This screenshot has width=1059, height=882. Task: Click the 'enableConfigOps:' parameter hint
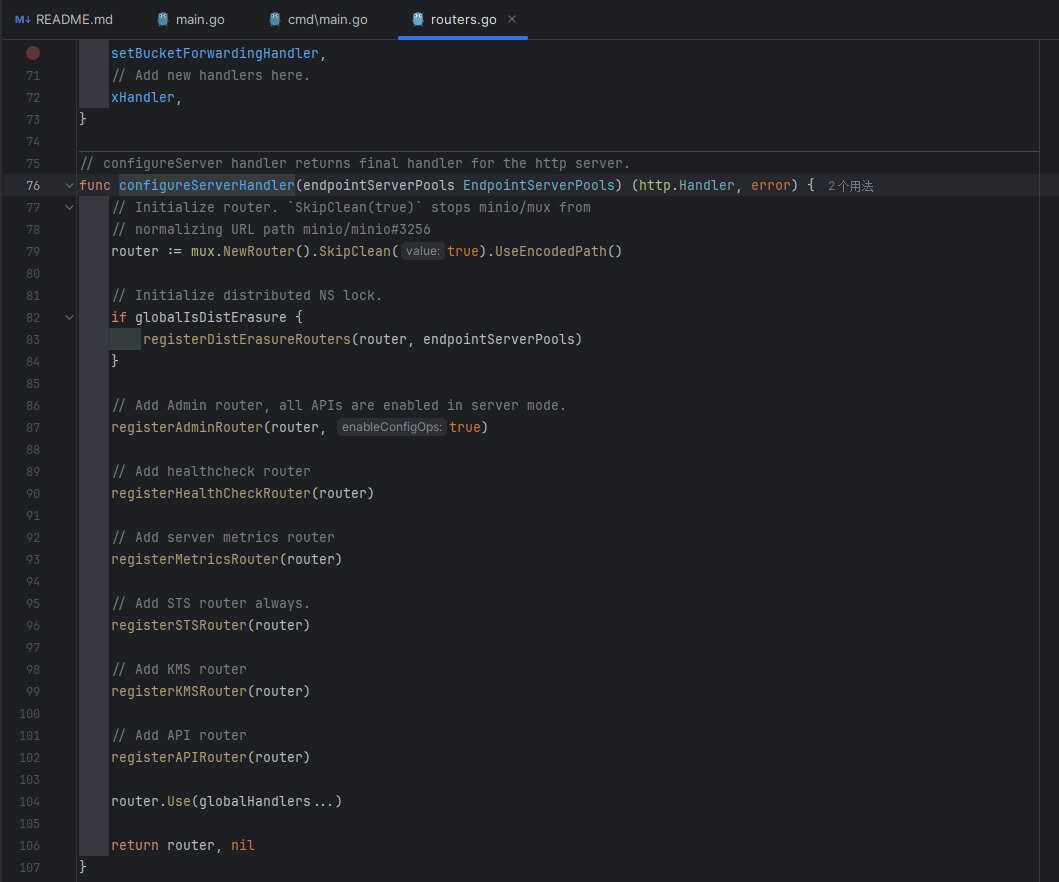coord(392,427)
